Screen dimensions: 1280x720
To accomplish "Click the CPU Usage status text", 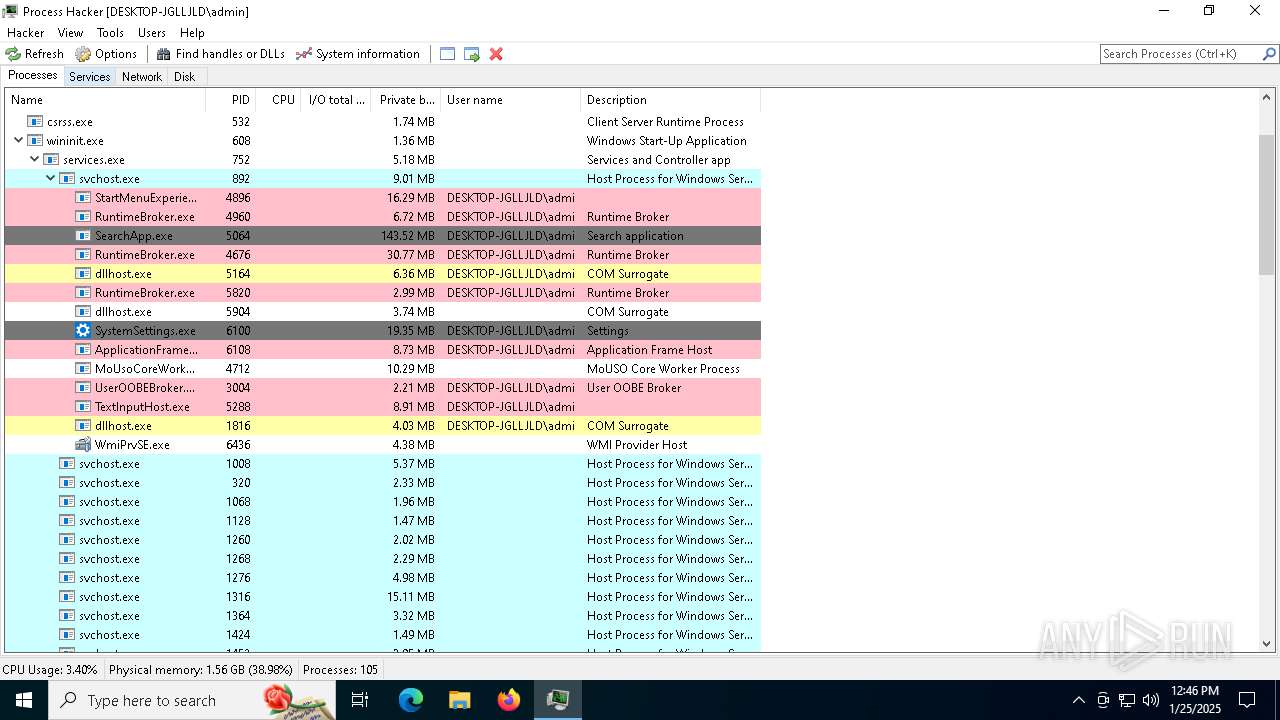I will point(51,670).
